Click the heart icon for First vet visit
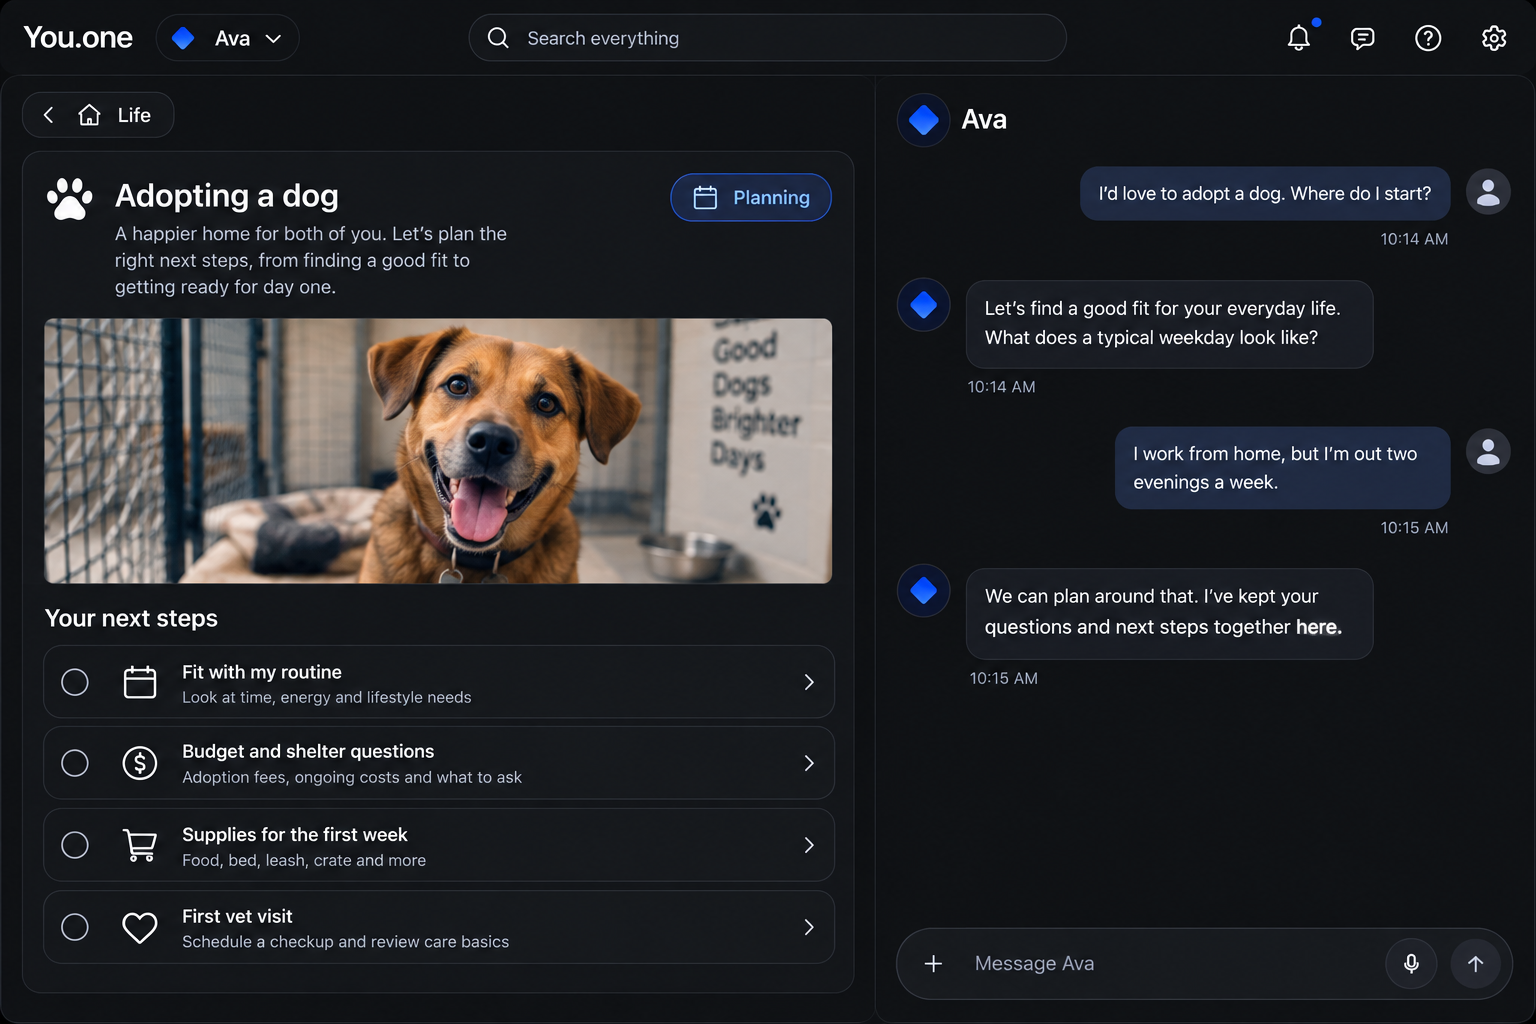Viewport: 1536px width, 1024px height. [x=140, y=927]
